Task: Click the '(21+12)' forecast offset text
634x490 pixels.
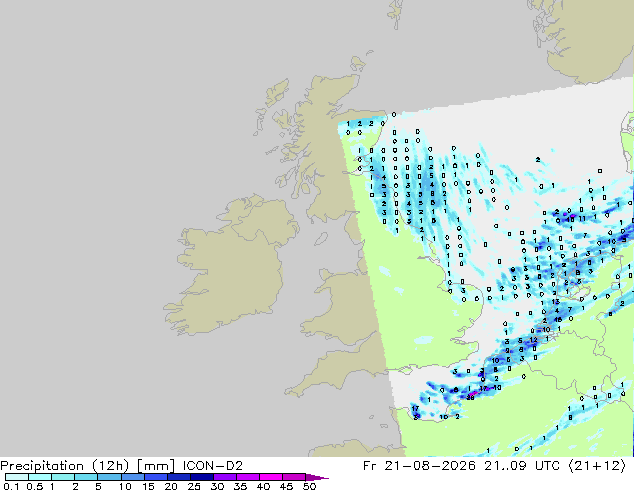Action: (597, 466)
